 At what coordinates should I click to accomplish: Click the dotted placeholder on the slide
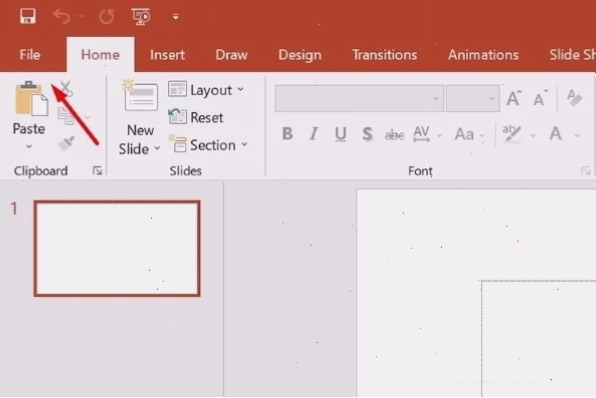(x=538, y=338)
